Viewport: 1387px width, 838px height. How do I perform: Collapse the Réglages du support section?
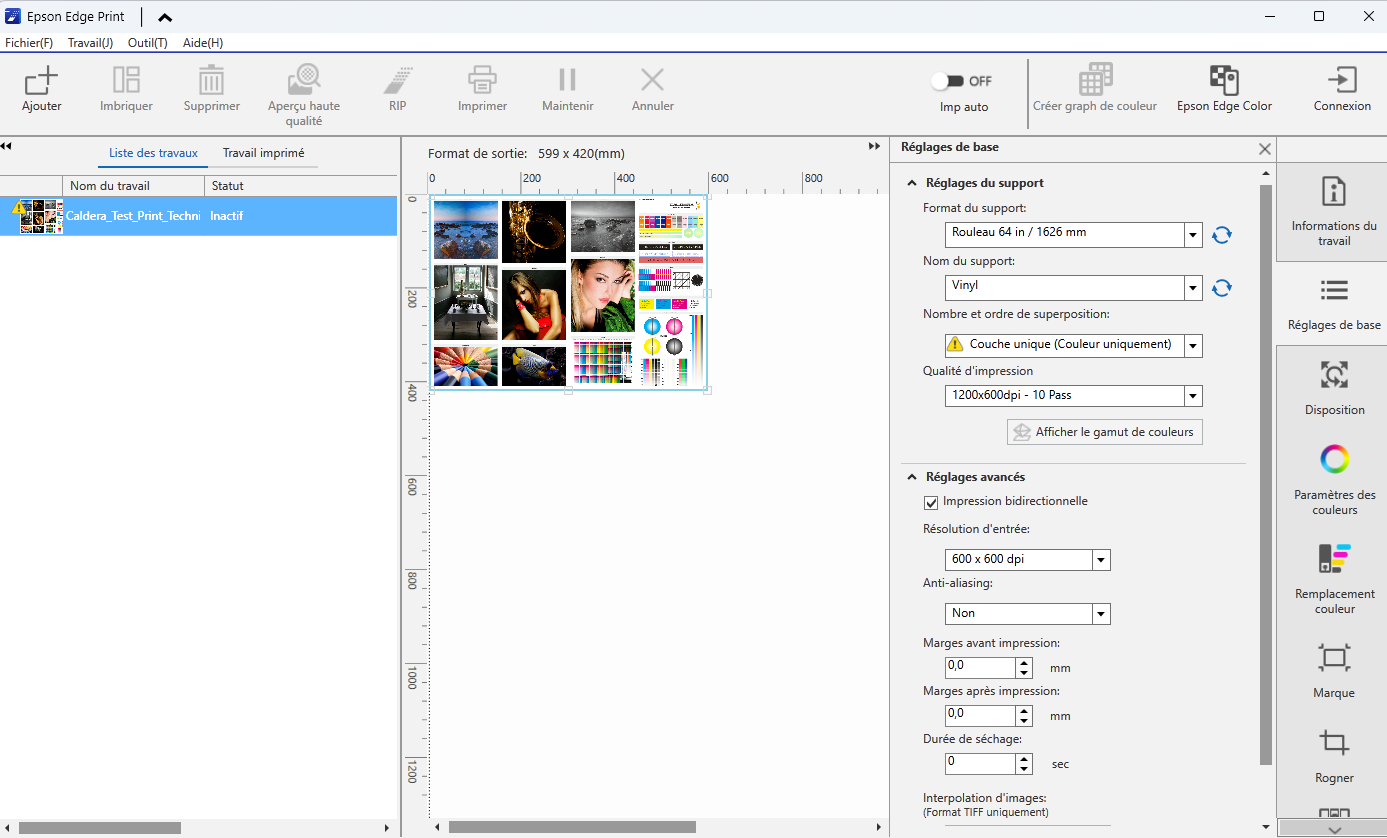coord(912,183)
